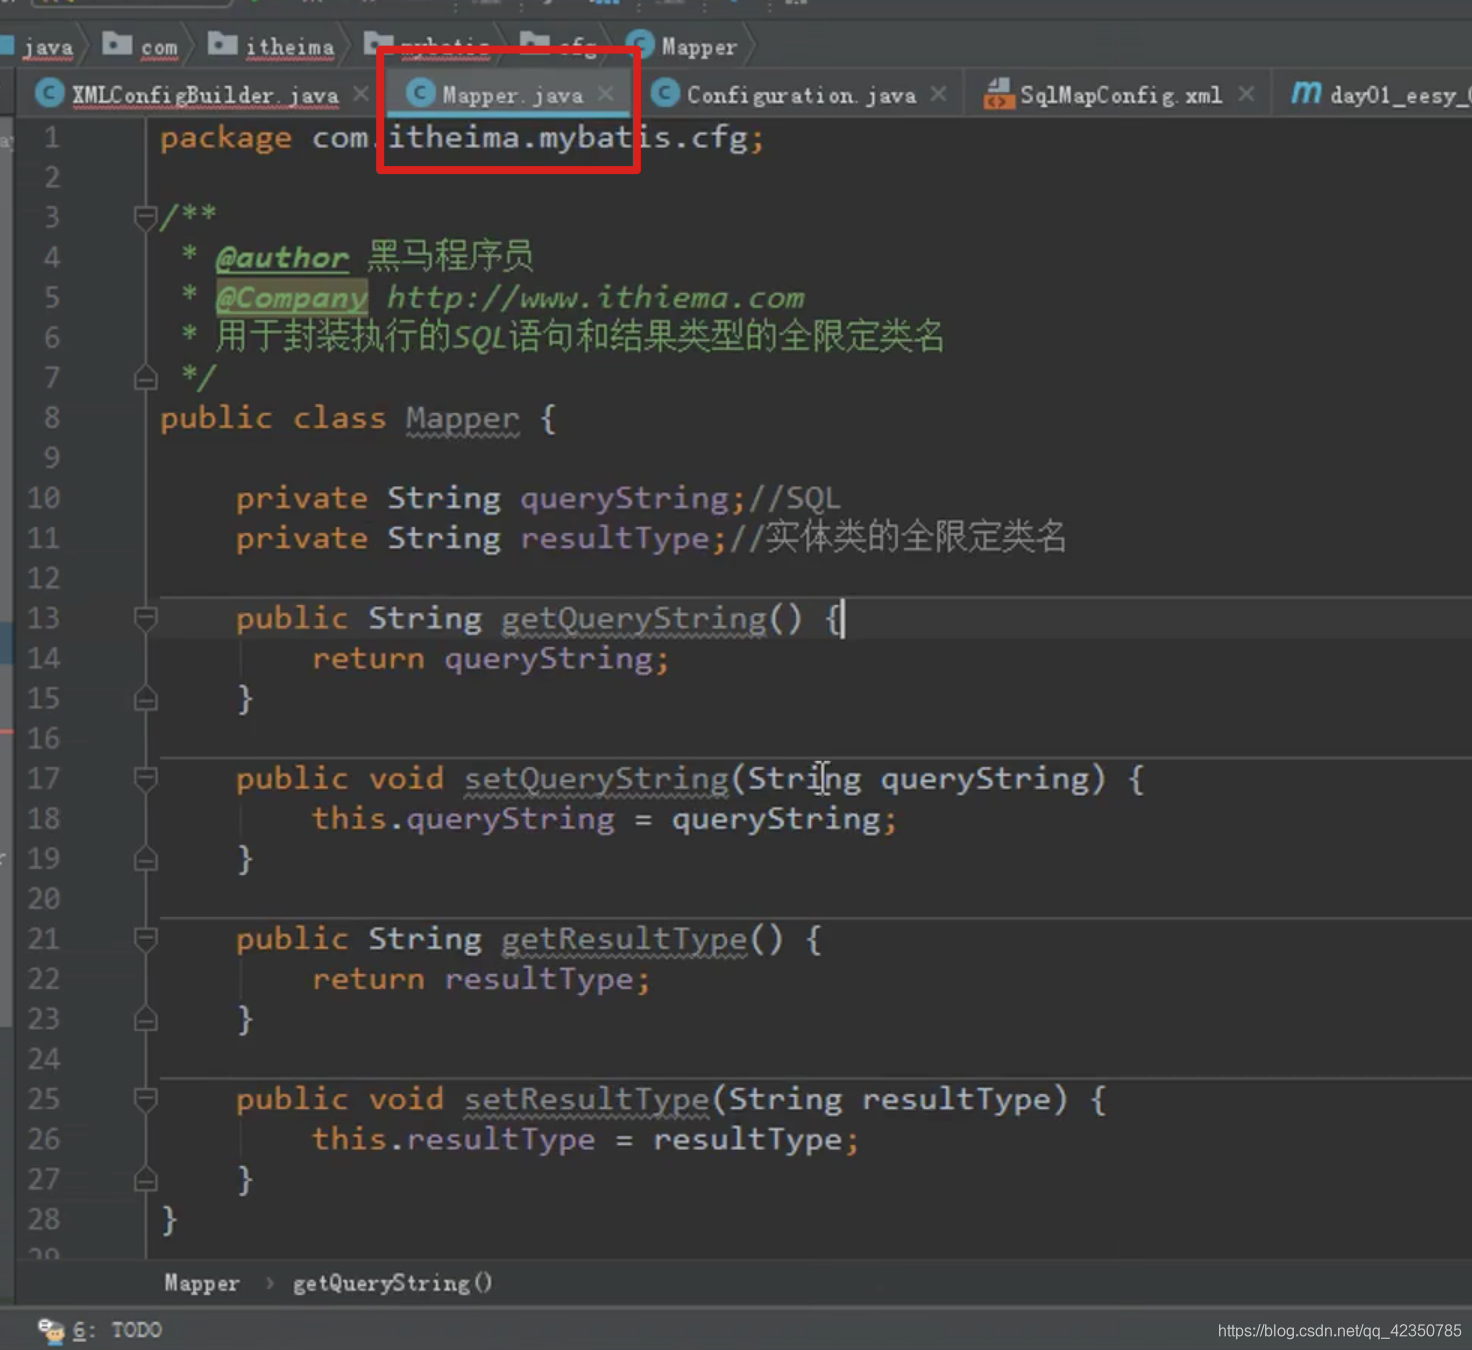Open the TODO tool window
Image resolution: width=1472 pixels, height=1350 pixels.
click(x=100, y=1330)
